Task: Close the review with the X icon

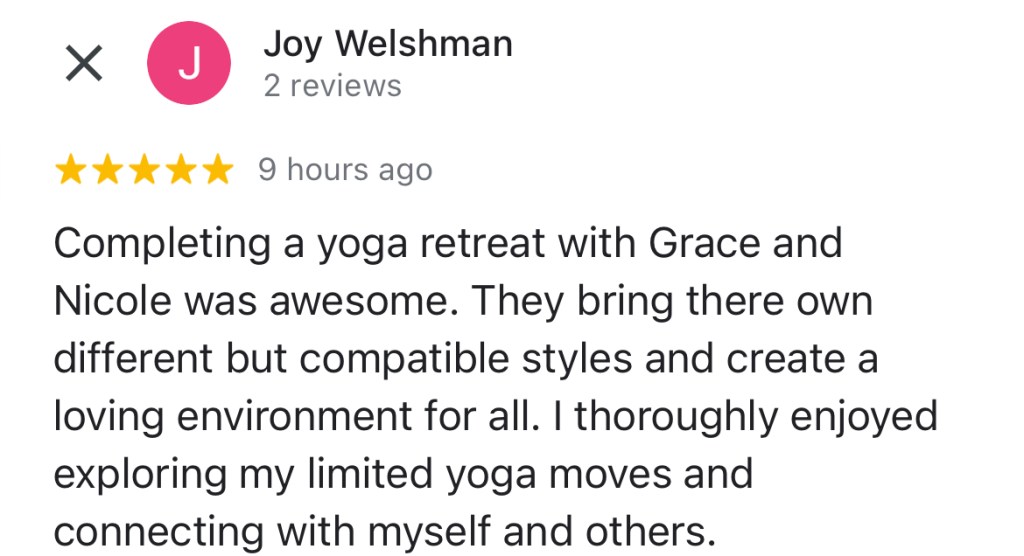Action: point(83,65)
